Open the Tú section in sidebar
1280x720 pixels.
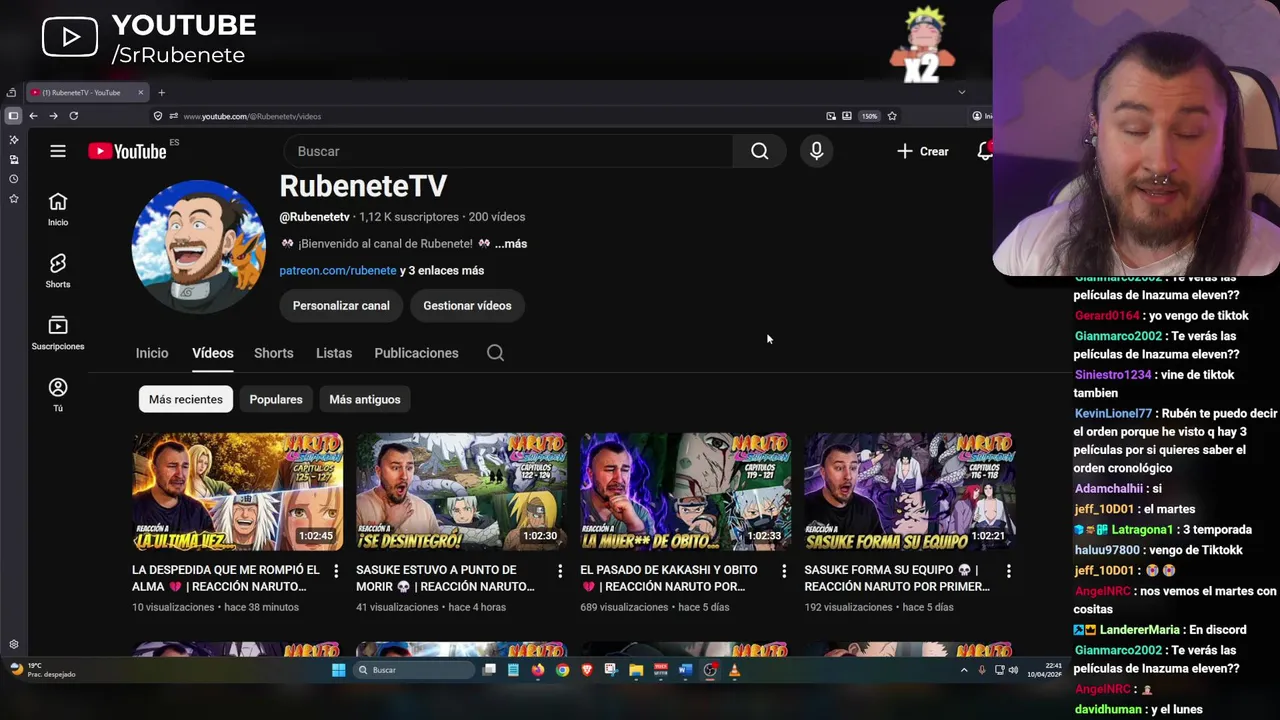pyautogui.click(x=58, y=395)
